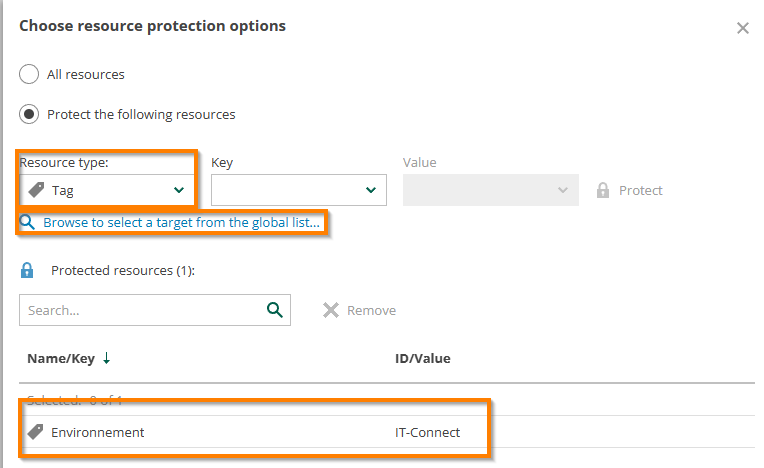Click the Name/Key sort arrow icon
Screen dimensions: 764x468
point(107,358)
